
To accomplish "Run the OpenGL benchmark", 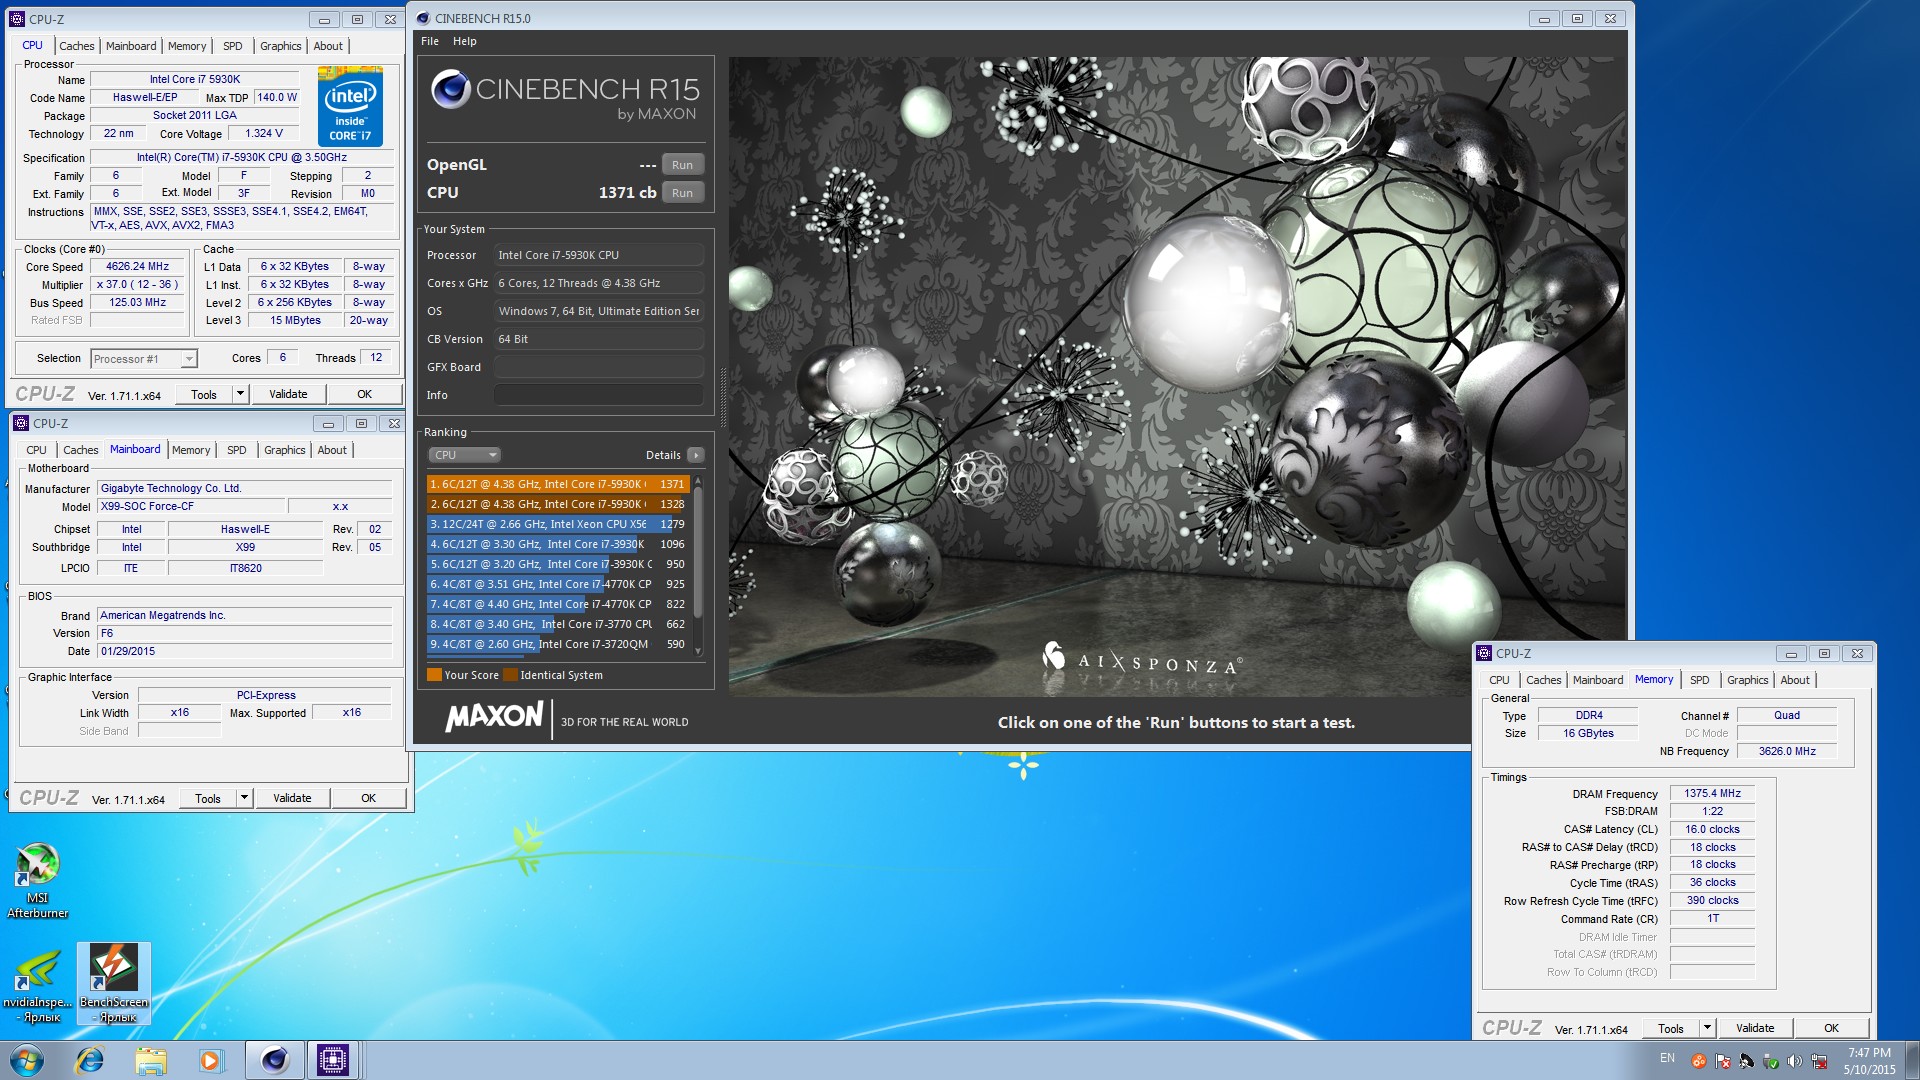I will (682, 165).
